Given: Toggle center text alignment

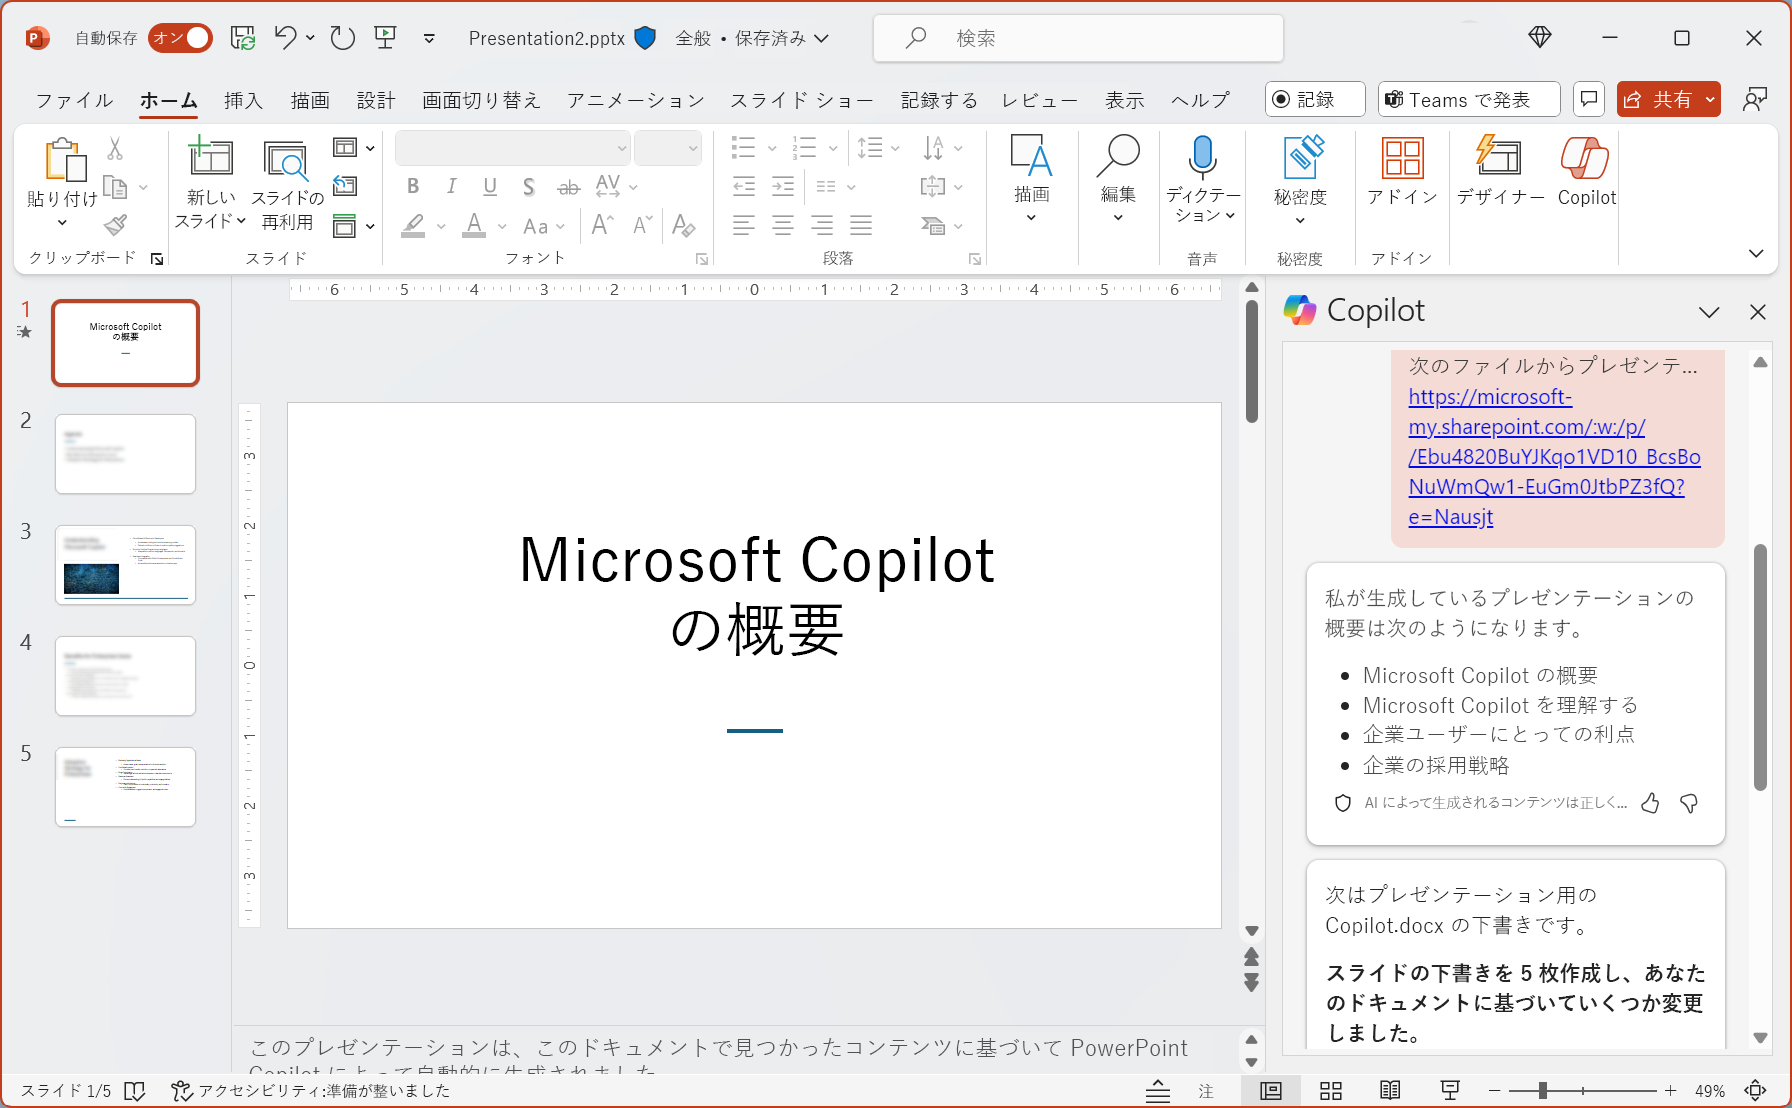Looking at the screenshot, I should 783,226.
